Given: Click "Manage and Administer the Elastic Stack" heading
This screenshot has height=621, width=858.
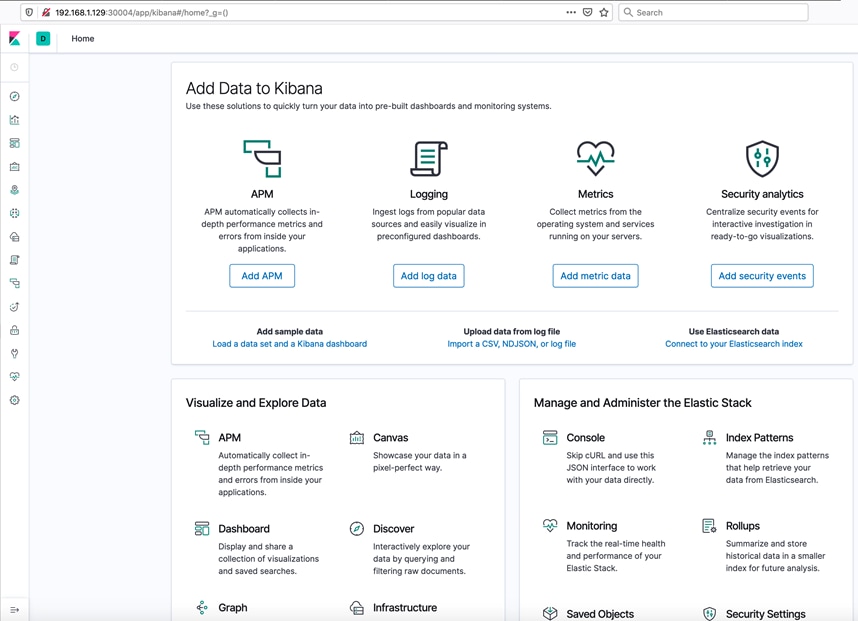Looking at the screenshot, I should [x=642, y=403].
